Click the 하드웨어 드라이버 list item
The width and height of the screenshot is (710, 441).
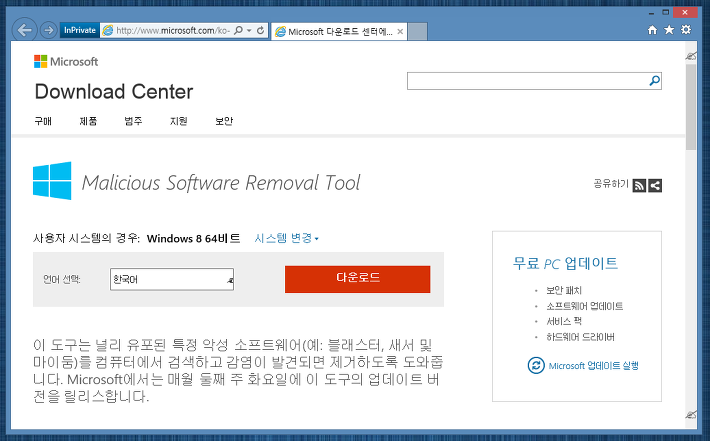(x=580, y=337)
